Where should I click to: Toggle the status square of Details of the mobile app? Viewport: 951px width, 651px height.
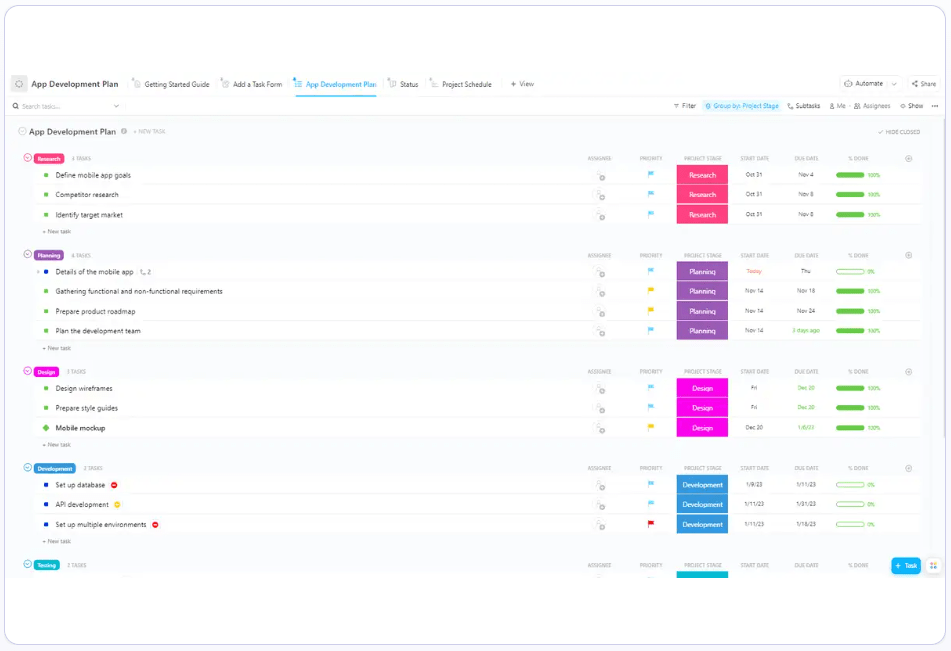tap(46, 272)
